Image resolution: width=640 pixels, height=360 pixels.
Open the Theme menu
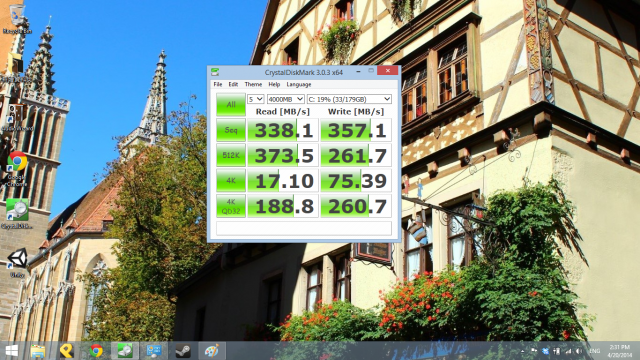click(253, 84)
